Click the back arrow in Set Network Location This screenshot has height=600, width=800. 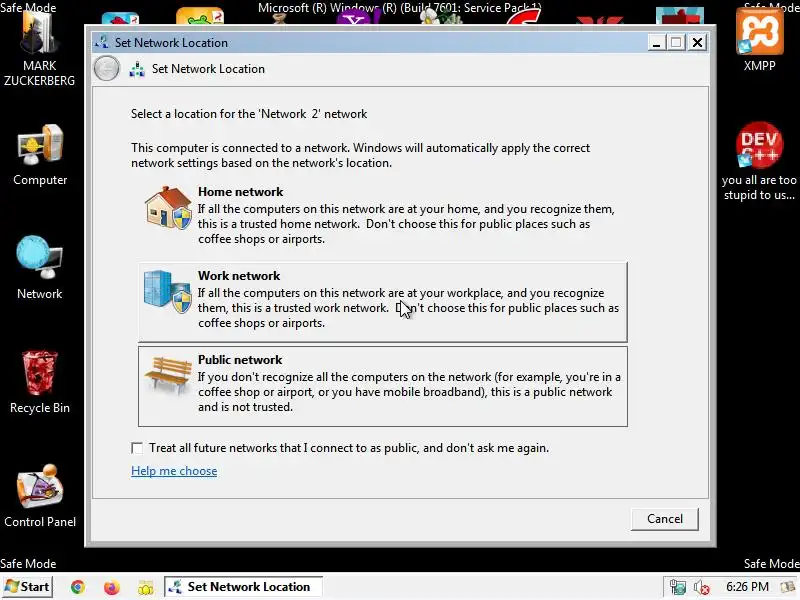(107, 69)
